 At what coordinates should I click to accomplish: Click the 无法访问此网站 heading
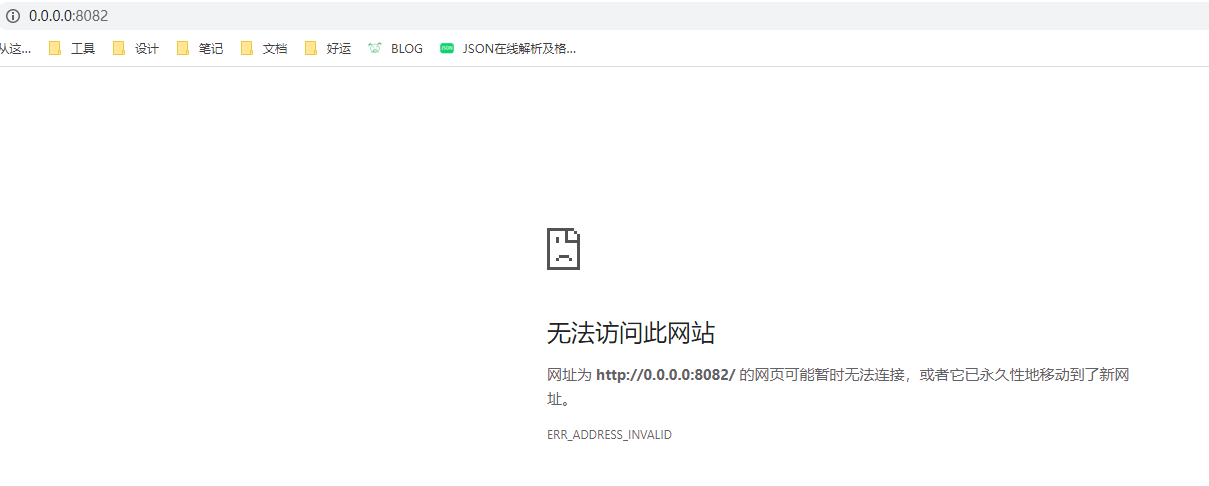point(631,333)
